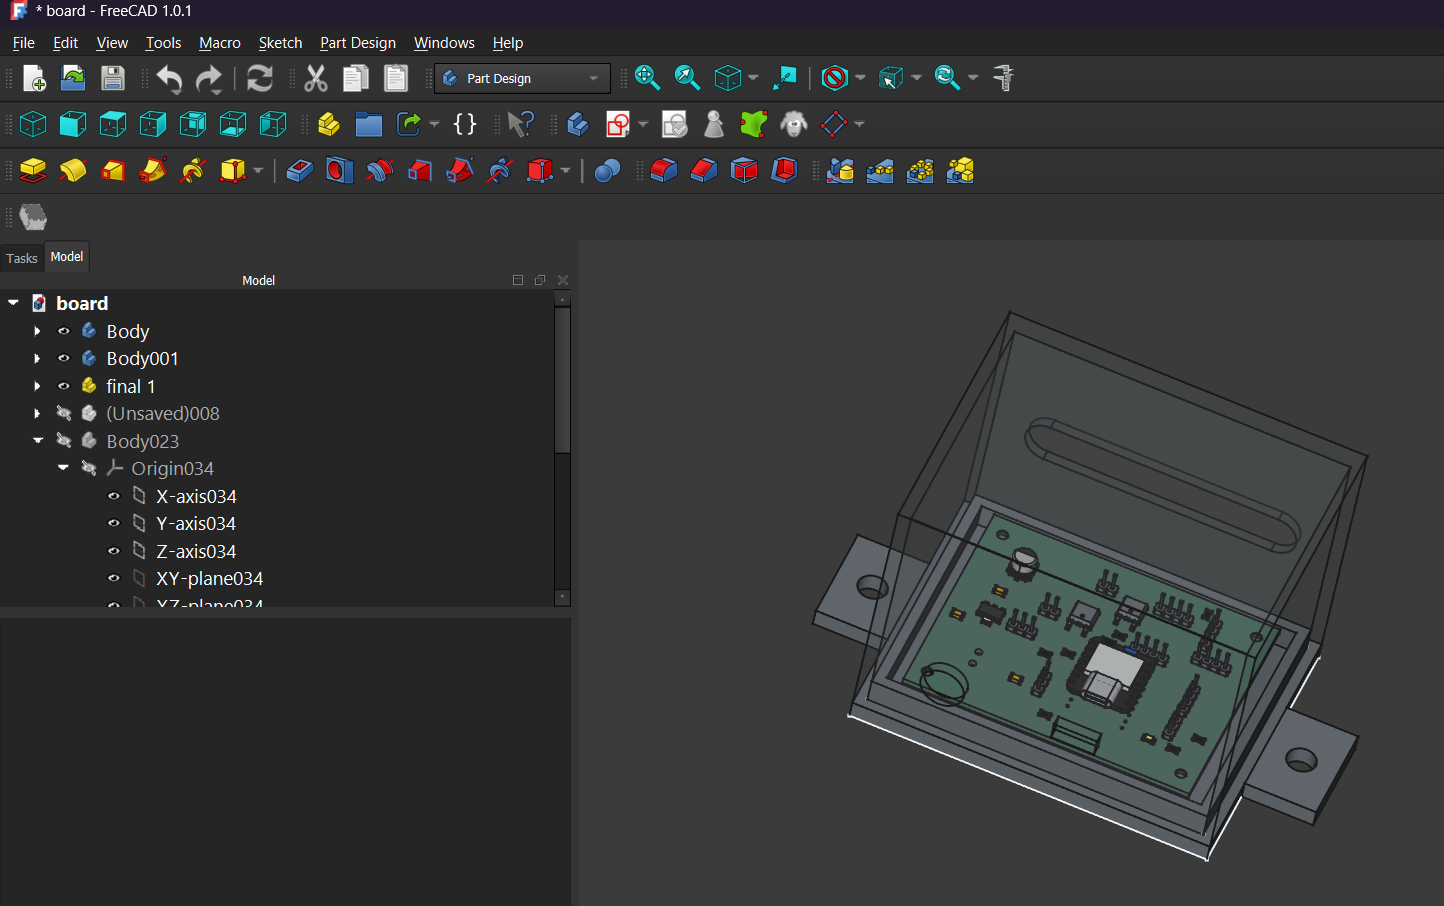Open the Sketch menu
The width and height of the screenshot is (1444, 906).
280,43
